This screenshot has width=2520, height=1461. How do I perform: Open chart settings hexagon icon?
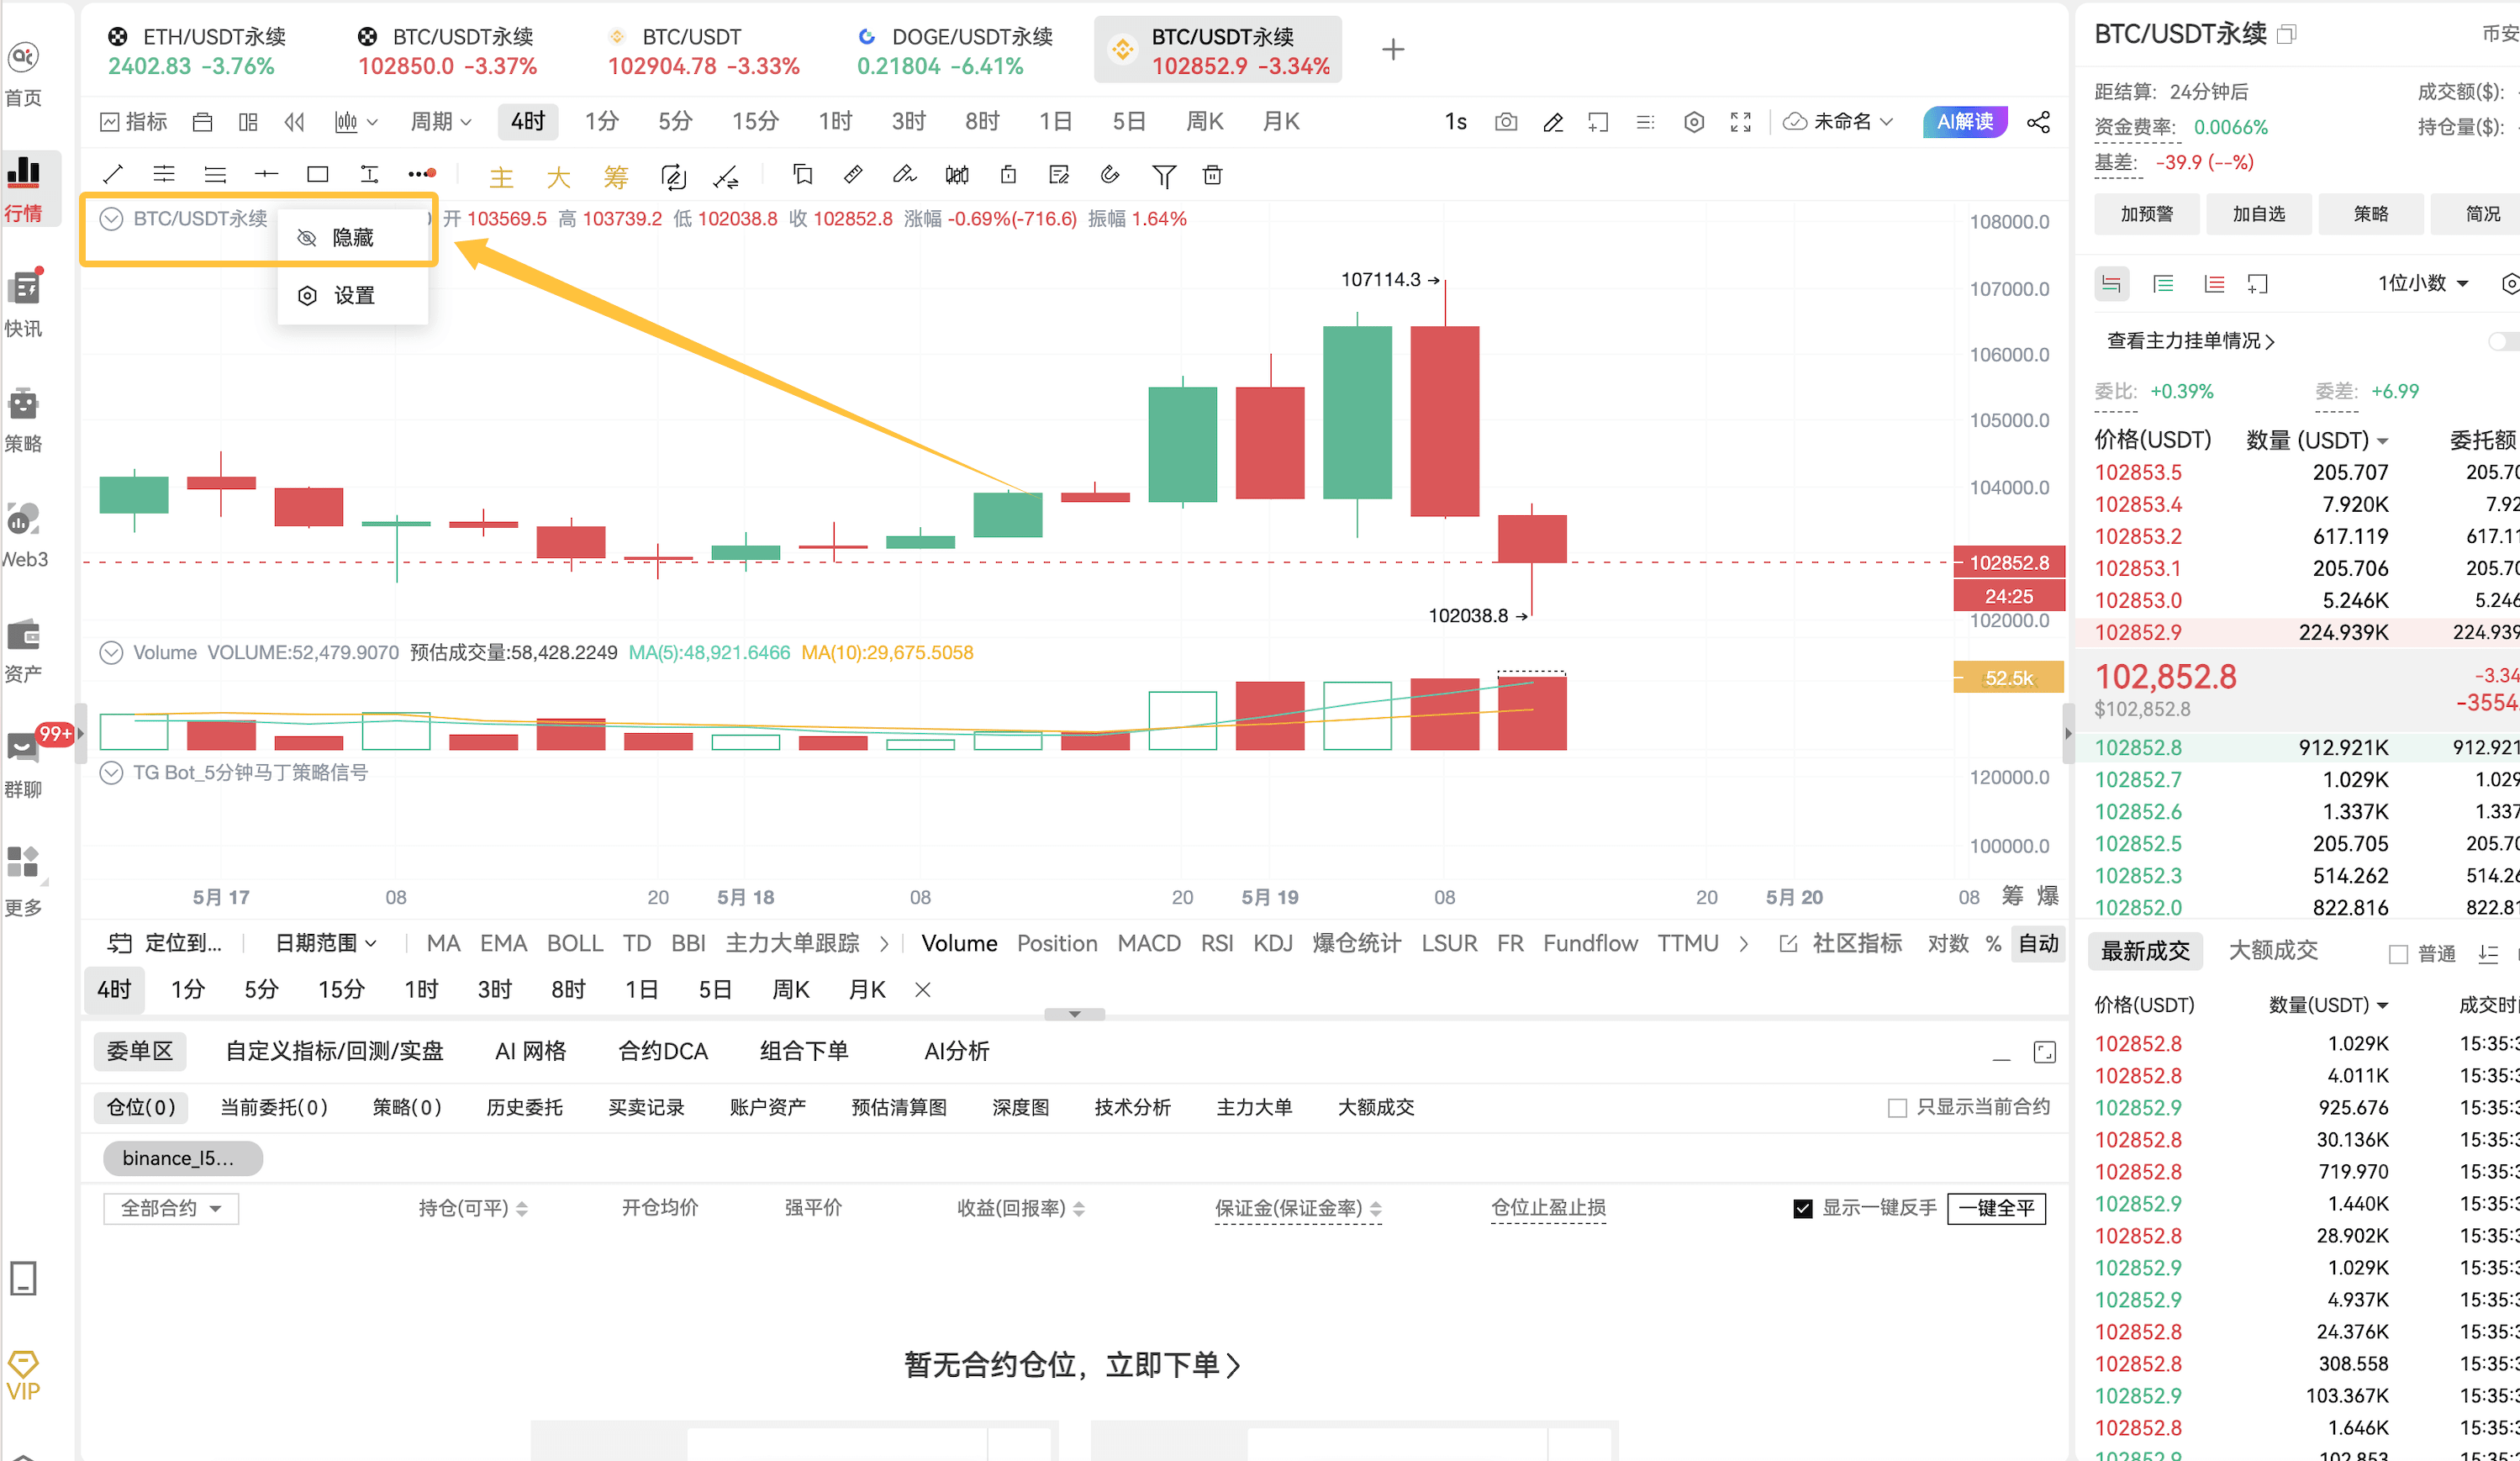click(1693, 122)
